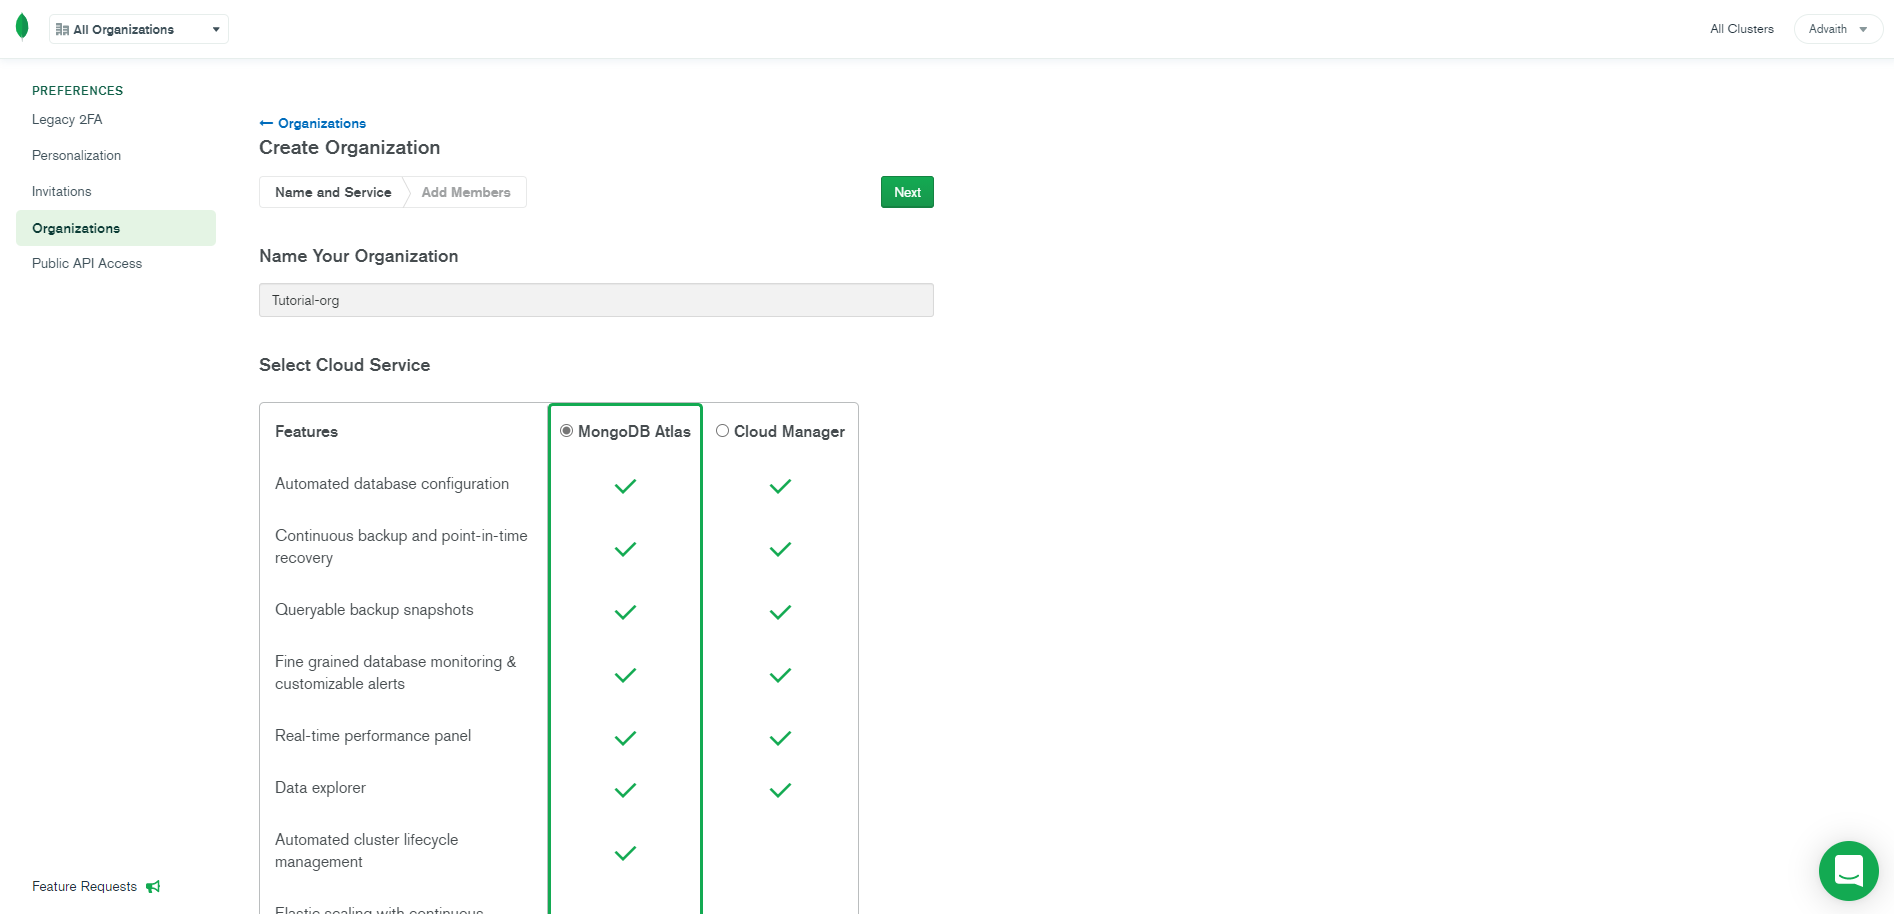Open Invitations in sidebar
This screenshot has height=914, width=1894.
click(61, 192)
